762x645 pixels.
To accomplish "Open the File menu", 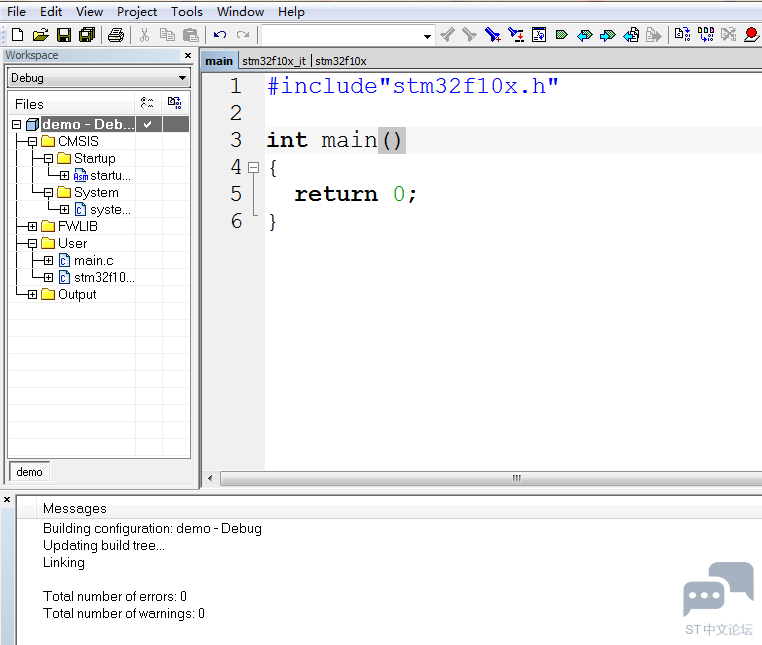I will tap(17, 11).
